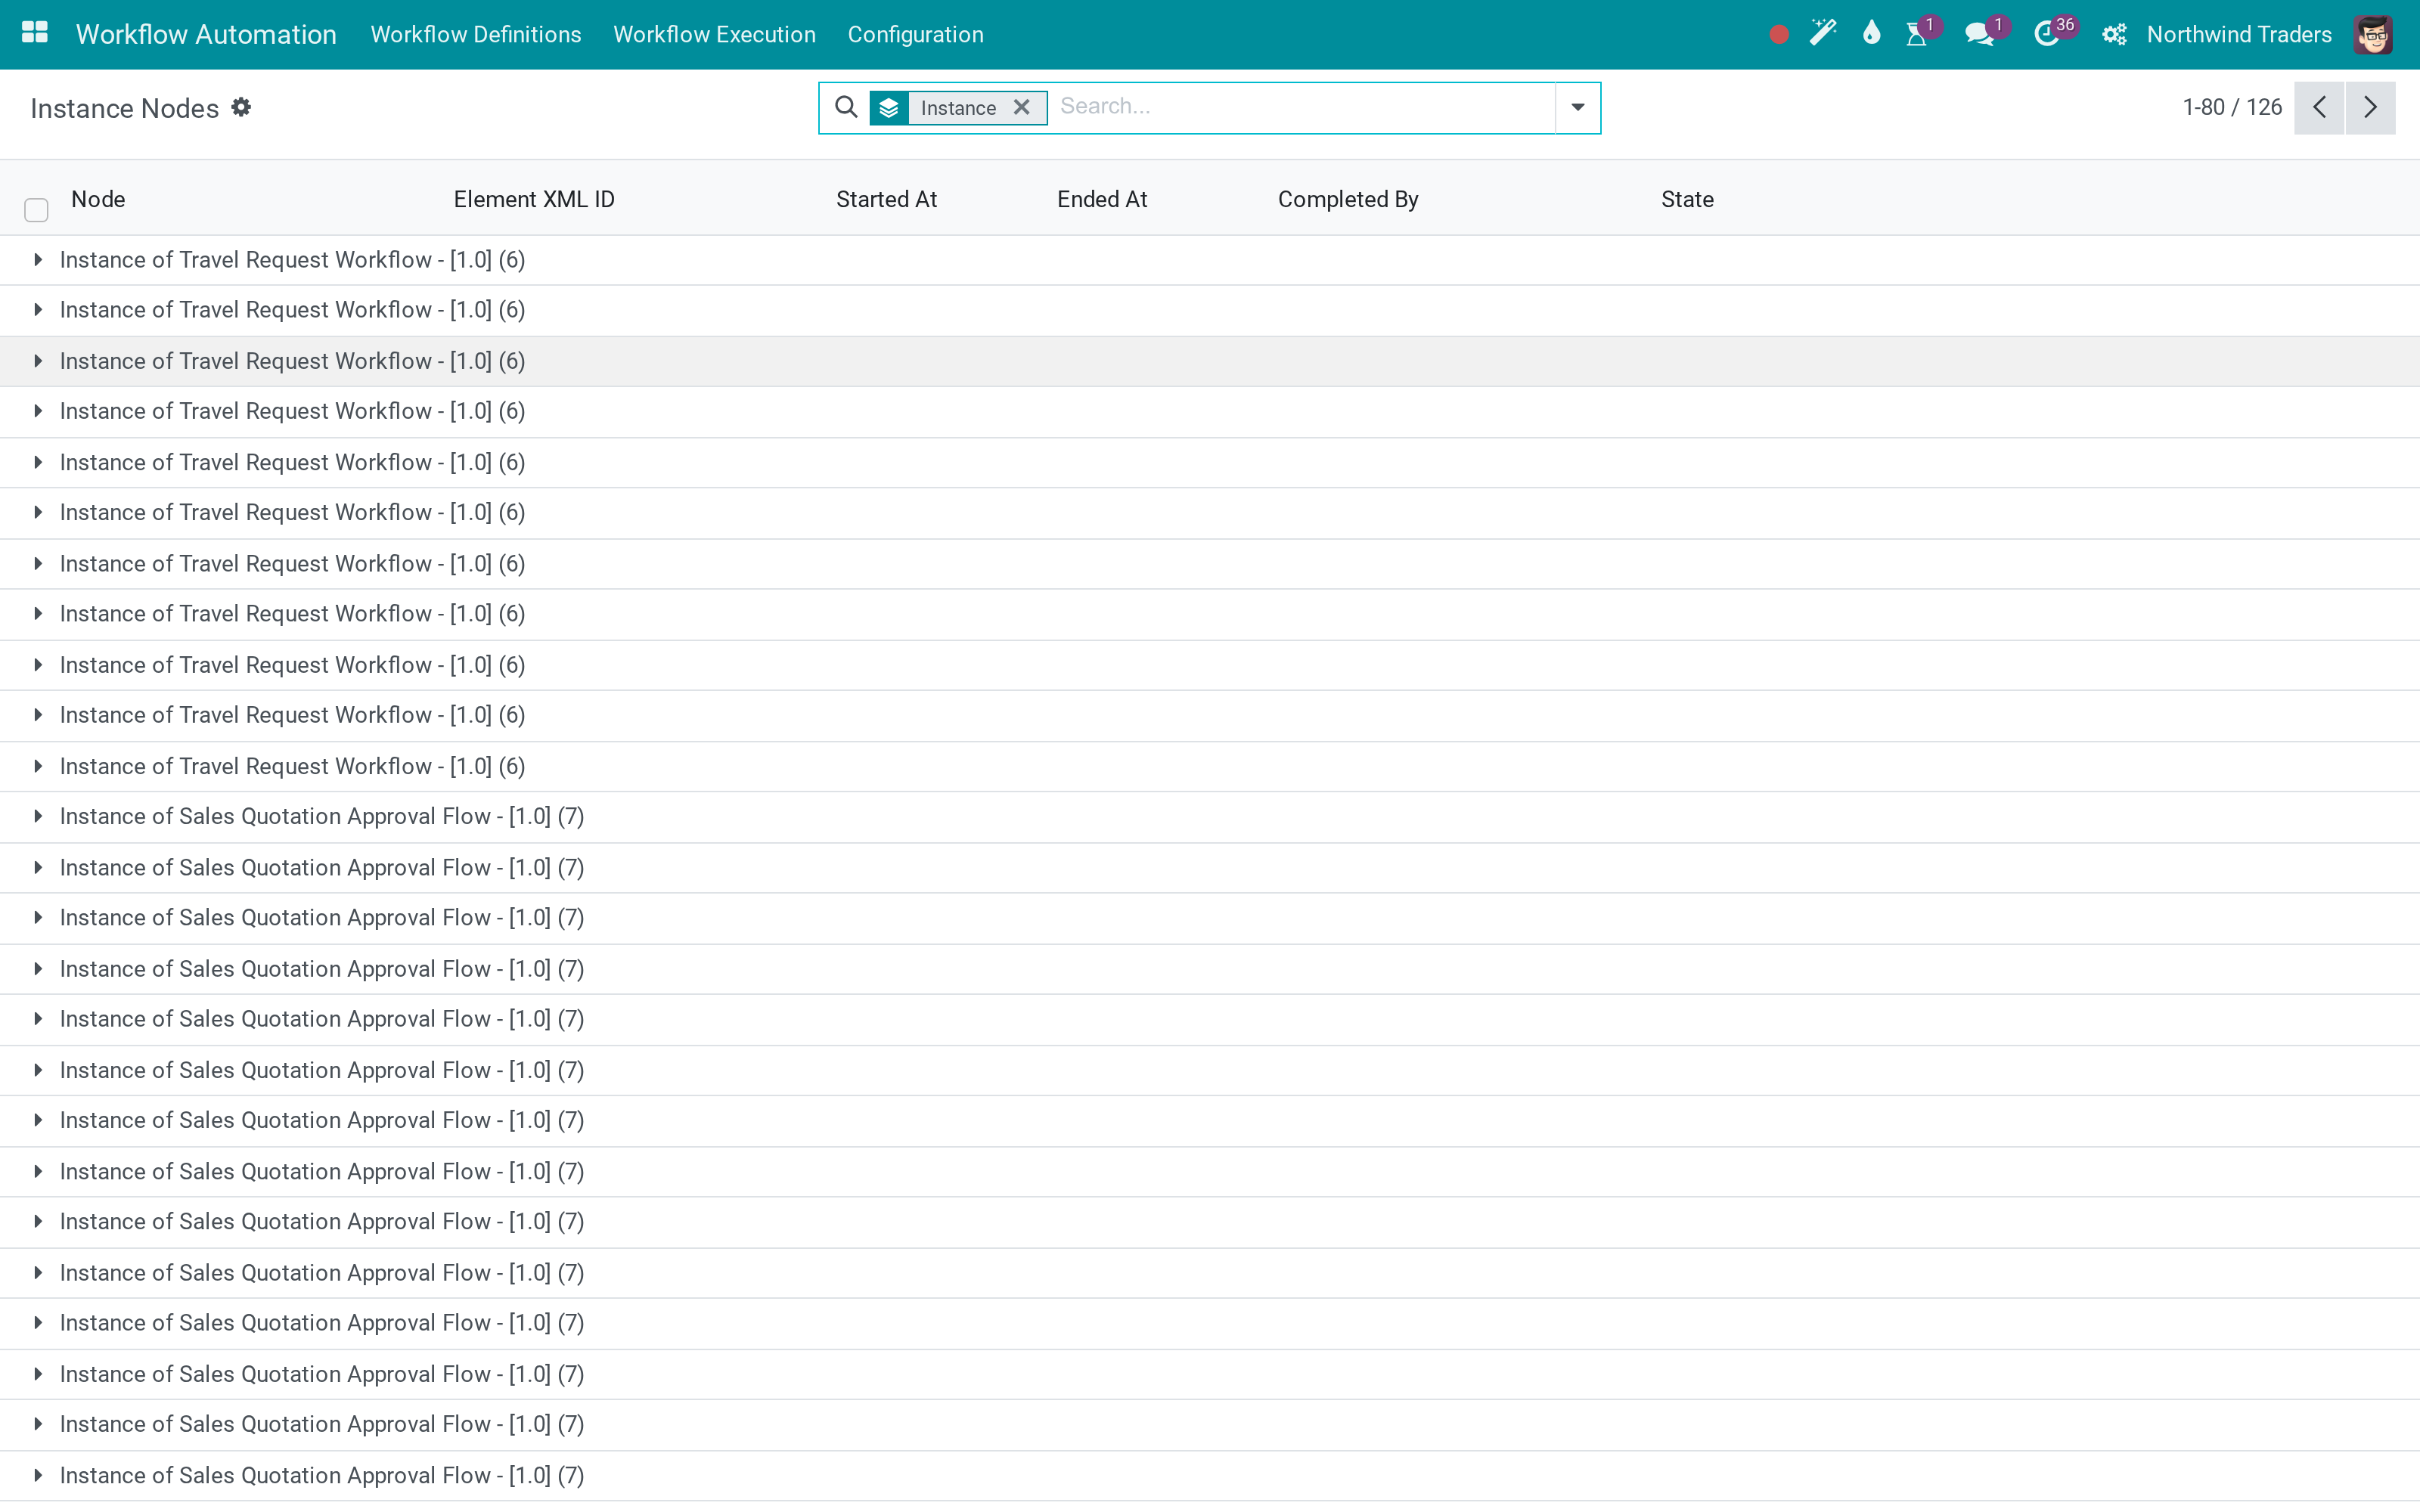Open the magic wand studio tool
2420x1512 pixels.
(x=1823, y=33)
